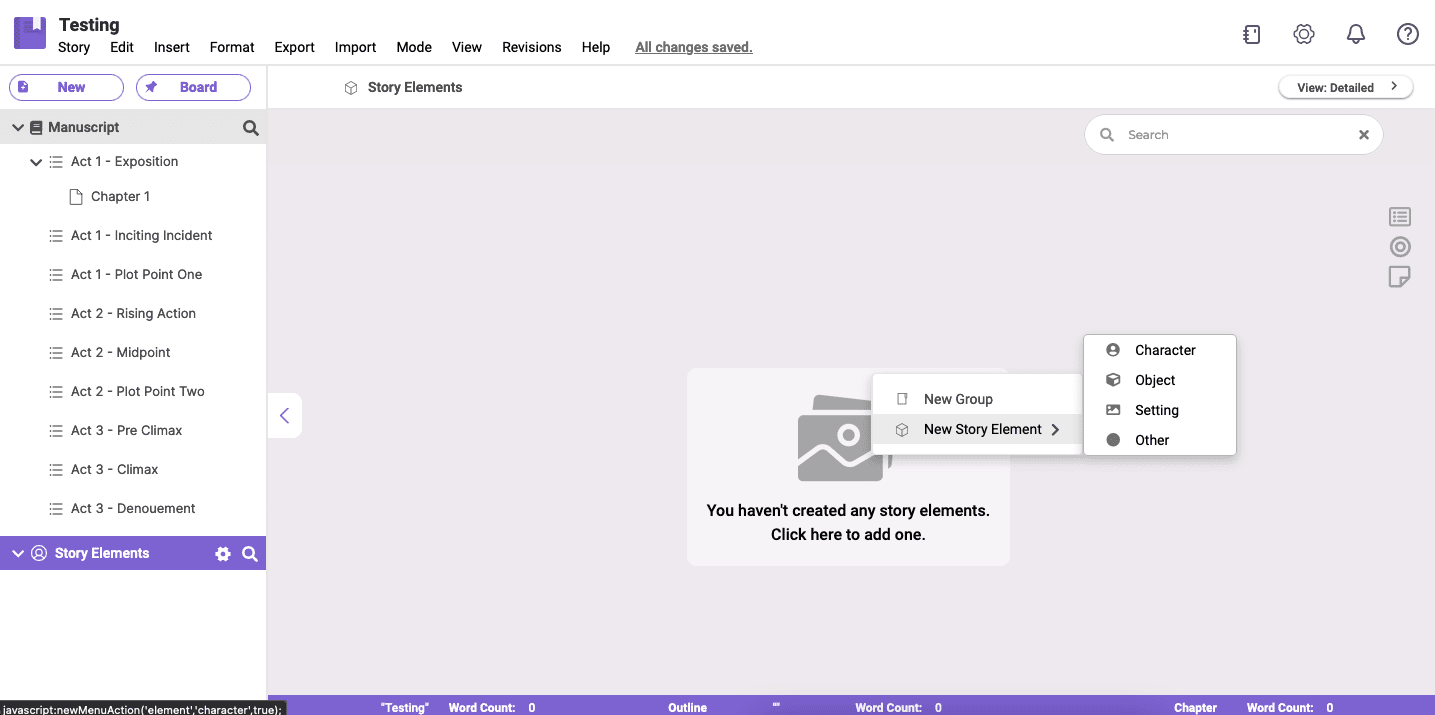Click the New Group page icon

(902, 399)
